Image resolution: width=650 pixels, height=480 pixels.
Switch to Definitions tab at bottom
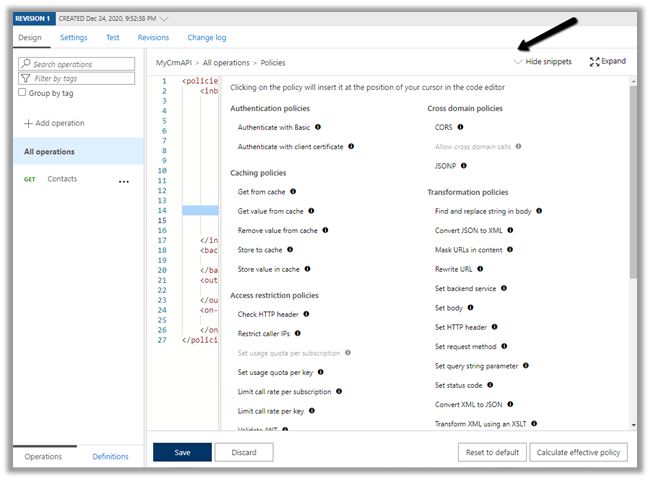tap(110, 457)
